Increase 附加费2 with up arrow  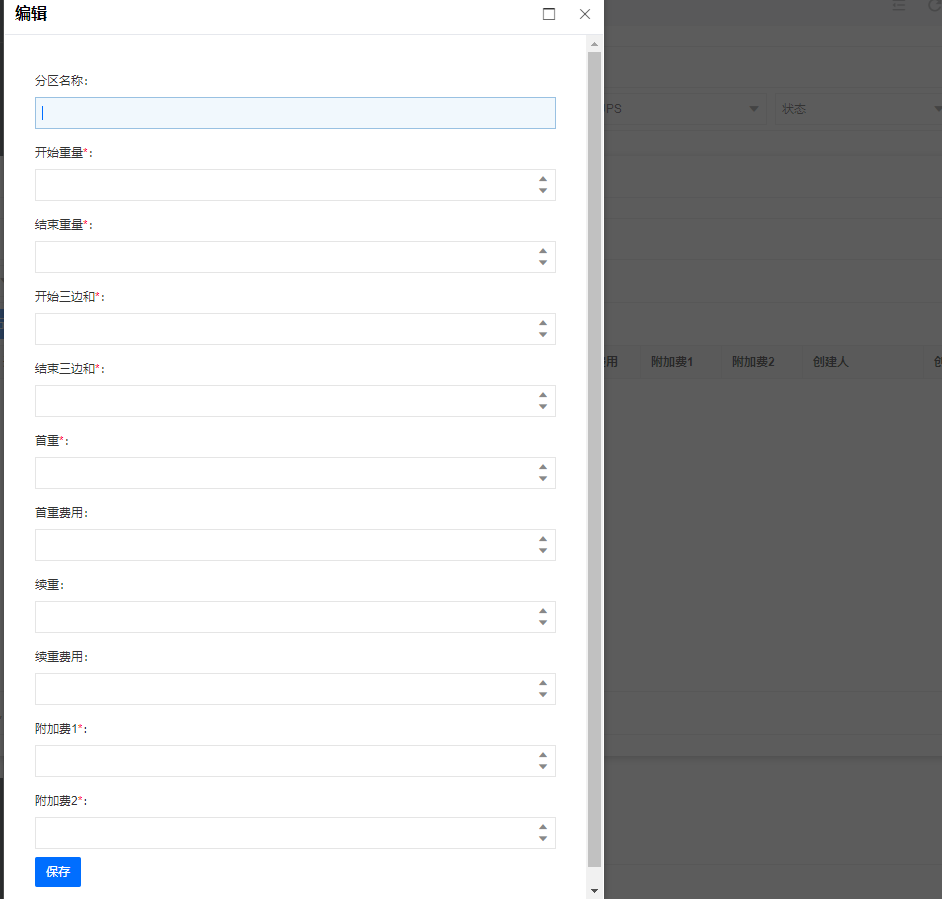click(543, 827)
